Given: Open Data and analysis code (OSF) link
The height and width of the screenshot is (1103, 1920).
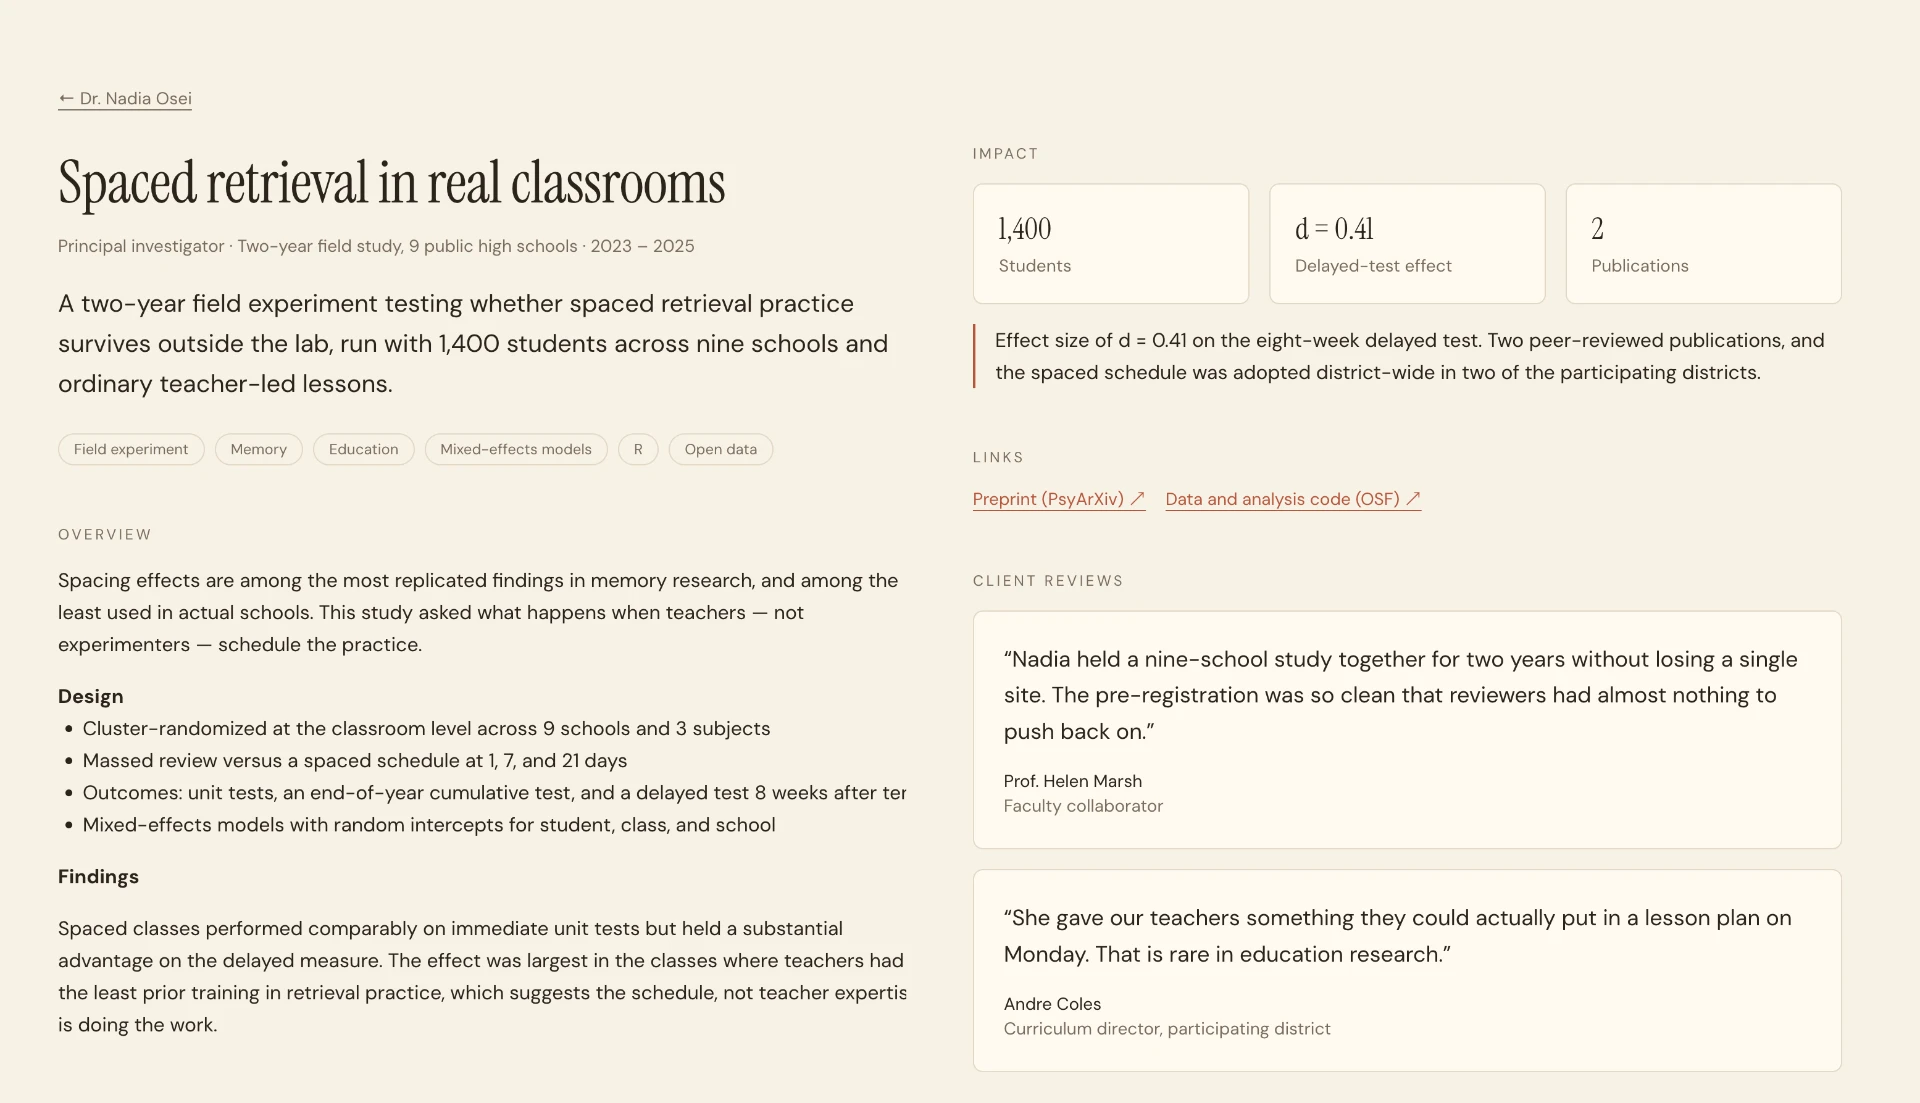Looking at the screenshot, I should coord(1293,499).
